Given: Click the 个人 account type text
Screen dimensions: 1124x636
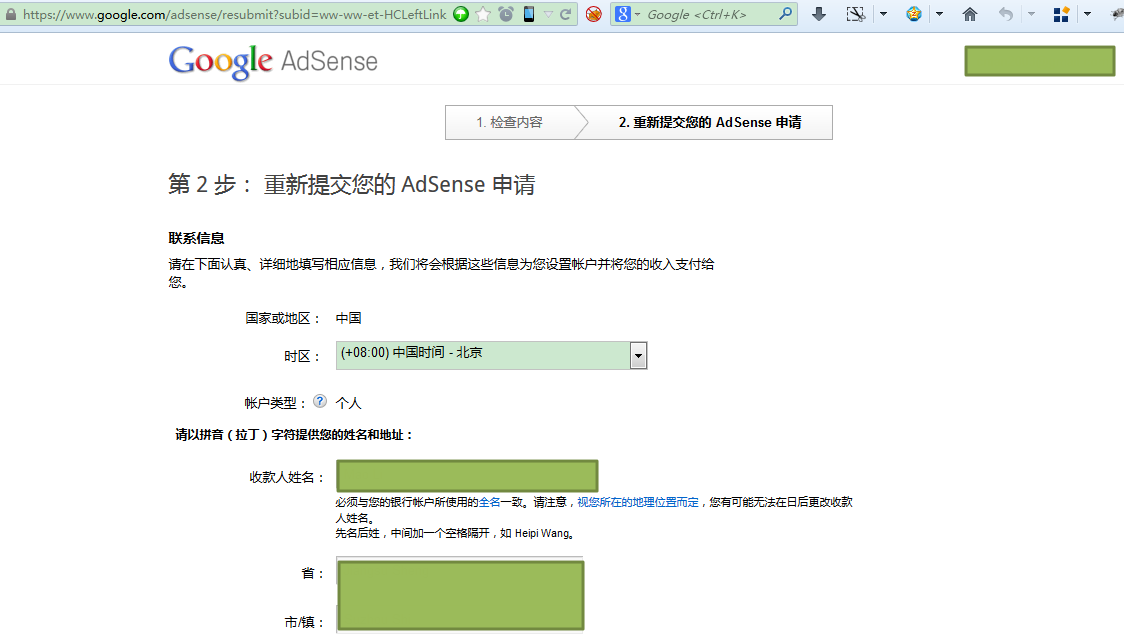Looking at the screenshot, I should pos(348,403).
